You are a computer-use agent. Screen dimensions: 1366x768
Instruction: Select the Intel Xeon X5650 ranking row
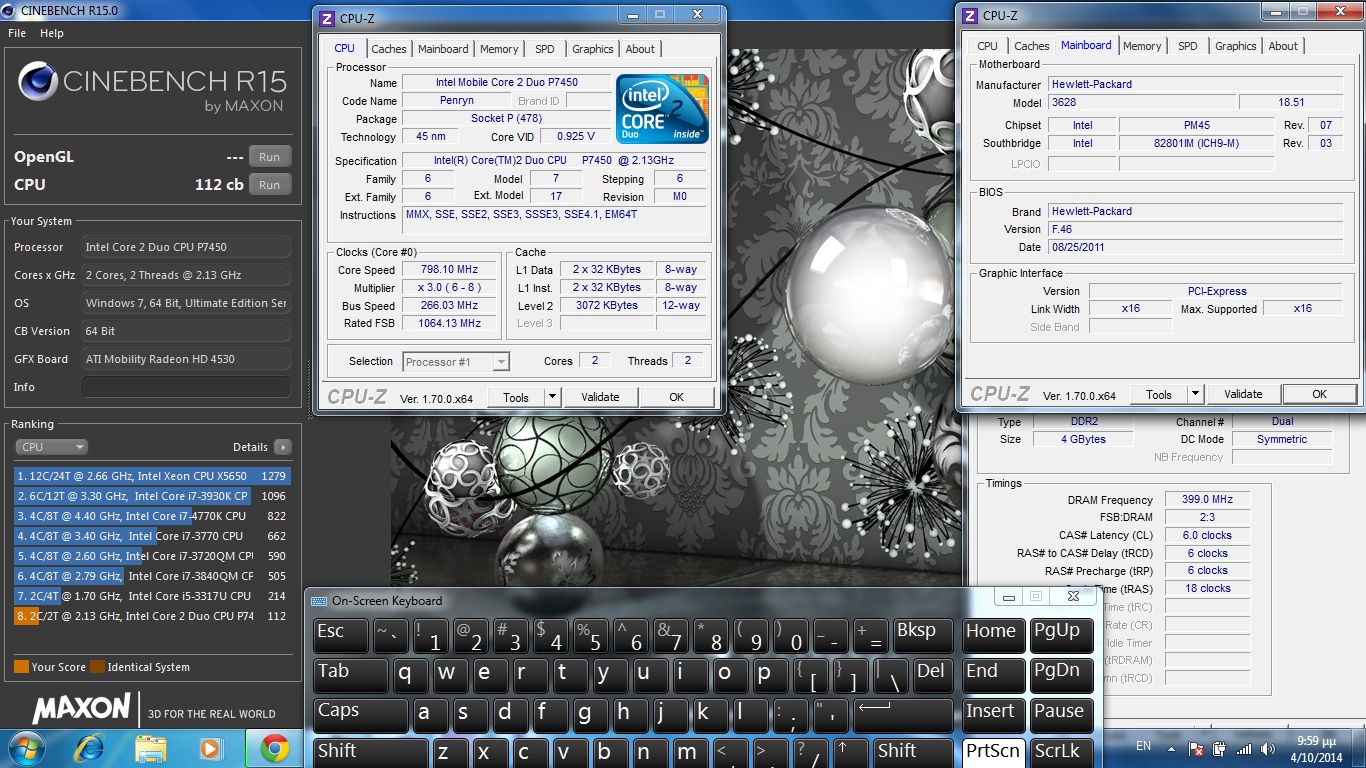(152, 476)
